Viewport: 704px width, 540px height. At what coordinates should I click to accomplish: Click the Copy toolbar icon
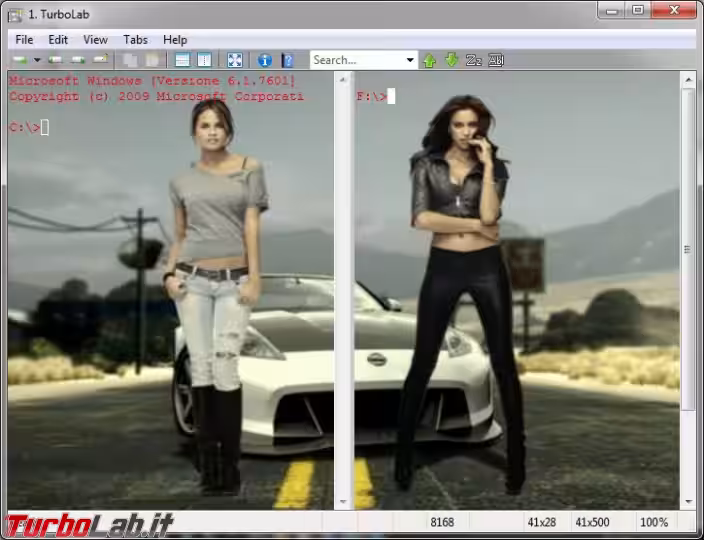(x=130, y=60)
